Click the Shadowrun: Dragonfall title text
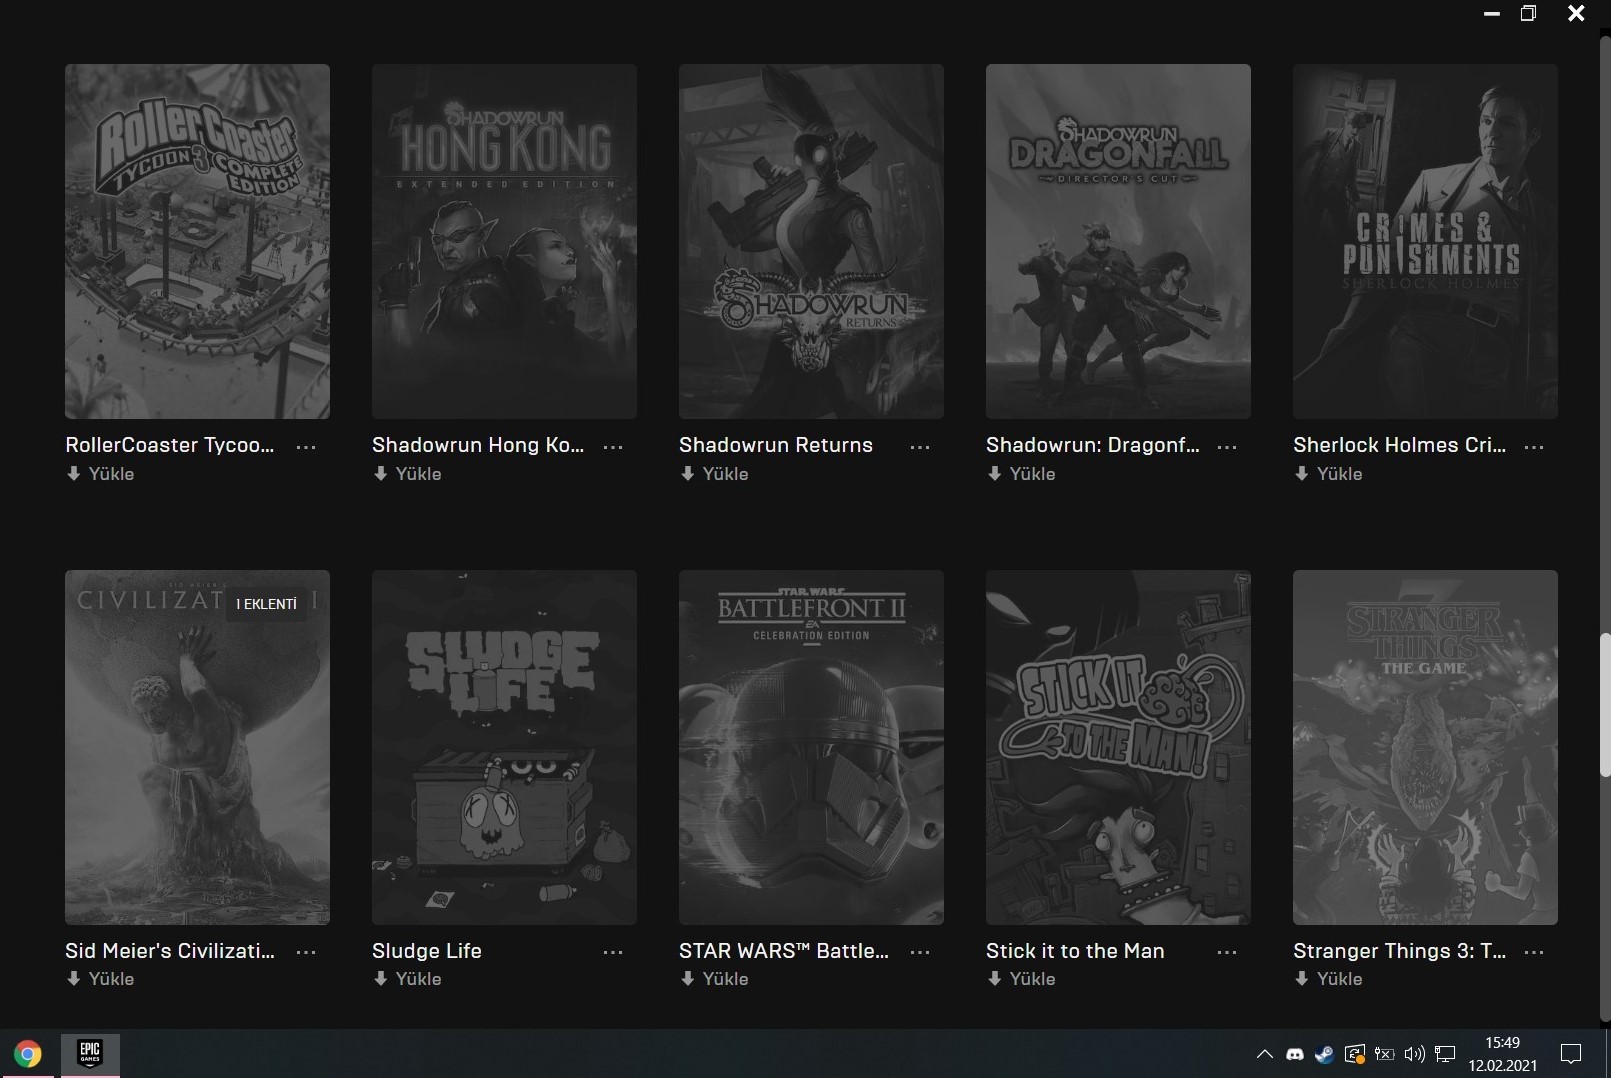The image size is (1611, 1078). [1093, 445]
